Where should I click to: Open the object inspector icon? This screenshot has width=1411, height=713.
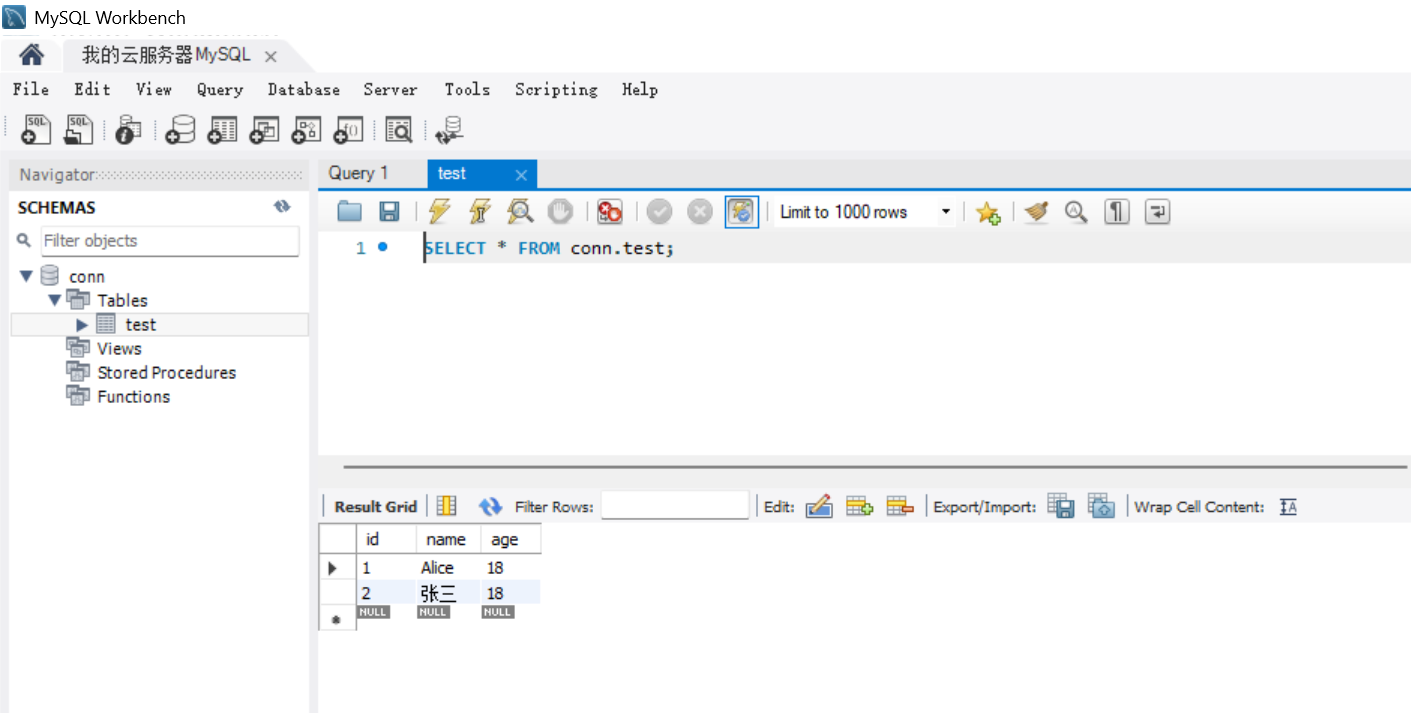[129, 129]
